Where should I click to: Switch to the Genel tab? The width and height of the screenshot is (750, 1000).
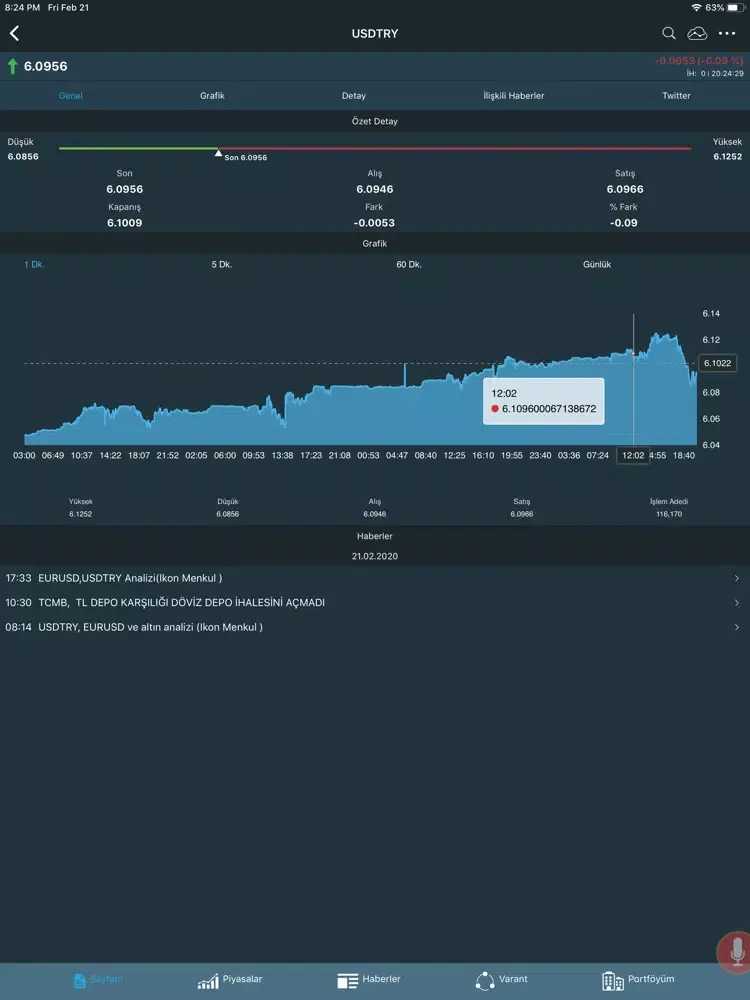click(71, 96)
